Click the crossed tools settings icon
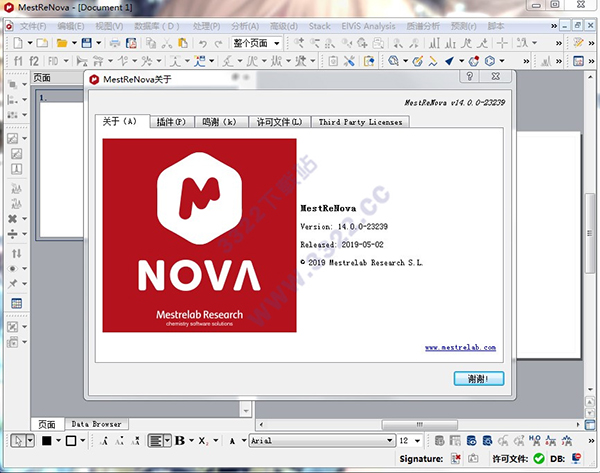Image resolution: width=600 pixels, height=473 pixels. pyautogui.click(x=349, y=61)
